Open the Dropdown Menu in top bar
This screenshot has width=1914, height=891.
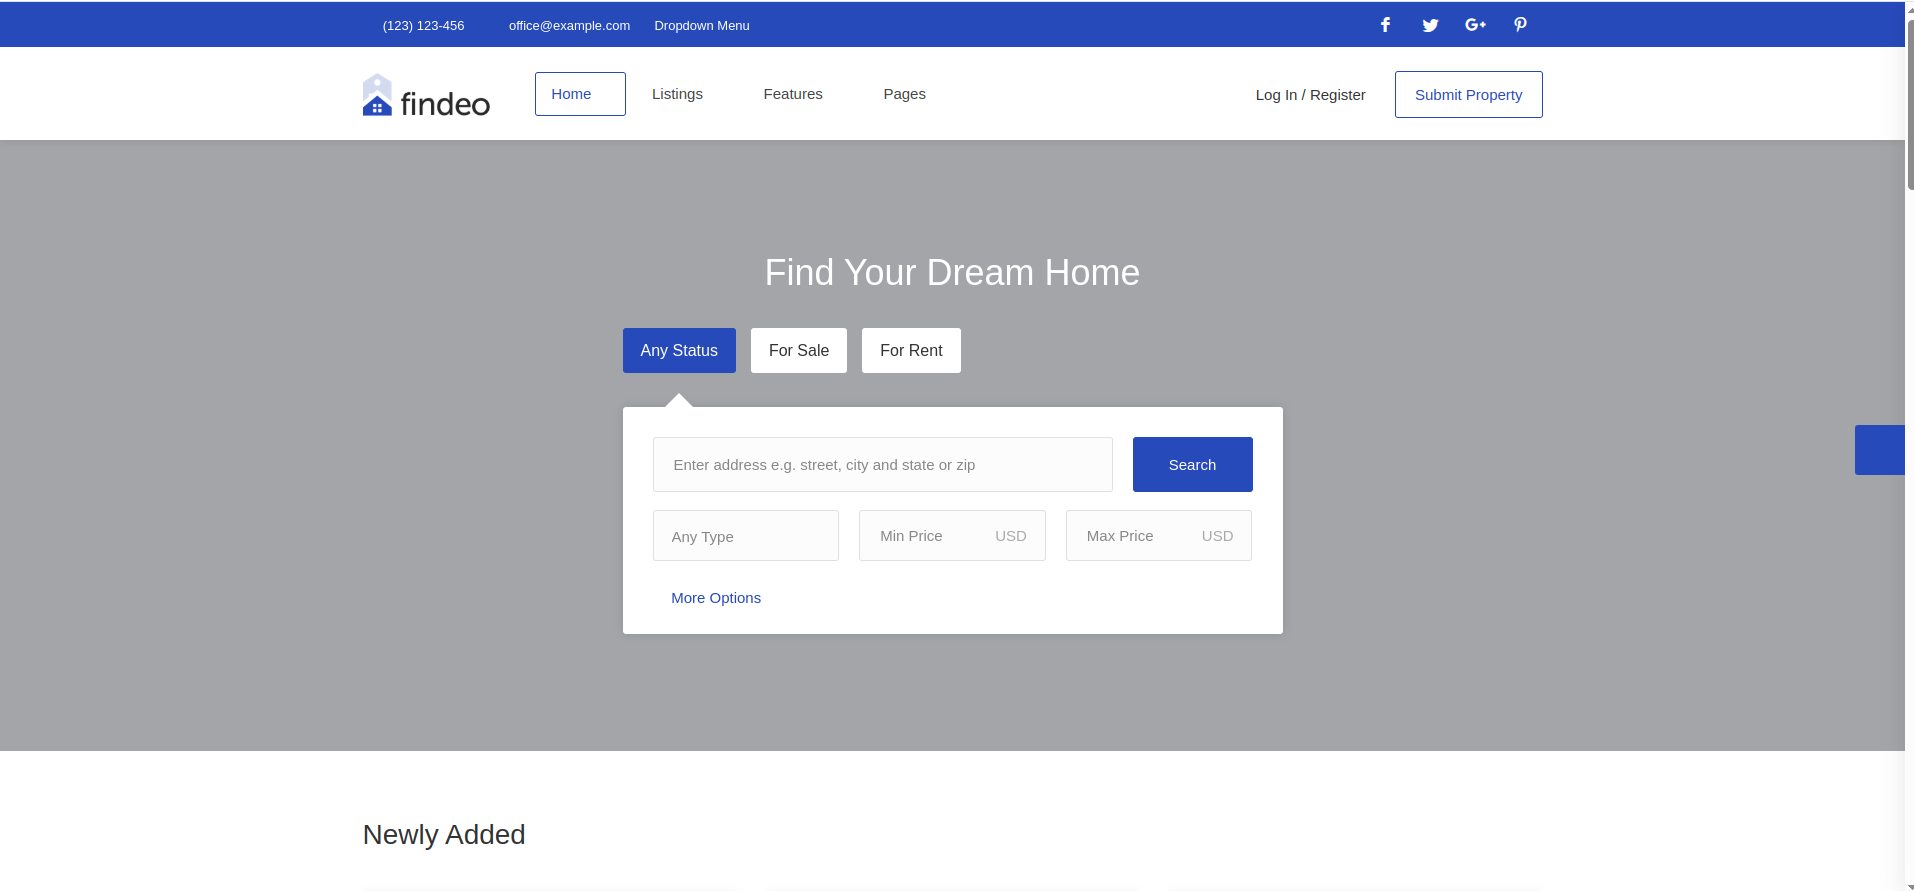(702, 26)
